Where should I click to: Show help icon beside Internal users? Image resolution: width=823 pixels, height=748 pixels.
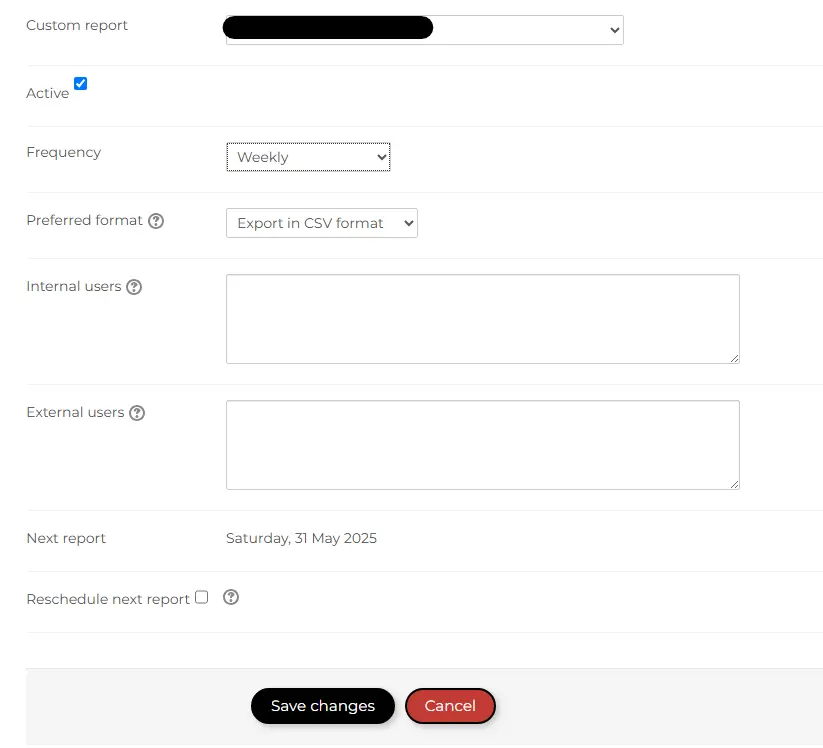click(134, 287)
